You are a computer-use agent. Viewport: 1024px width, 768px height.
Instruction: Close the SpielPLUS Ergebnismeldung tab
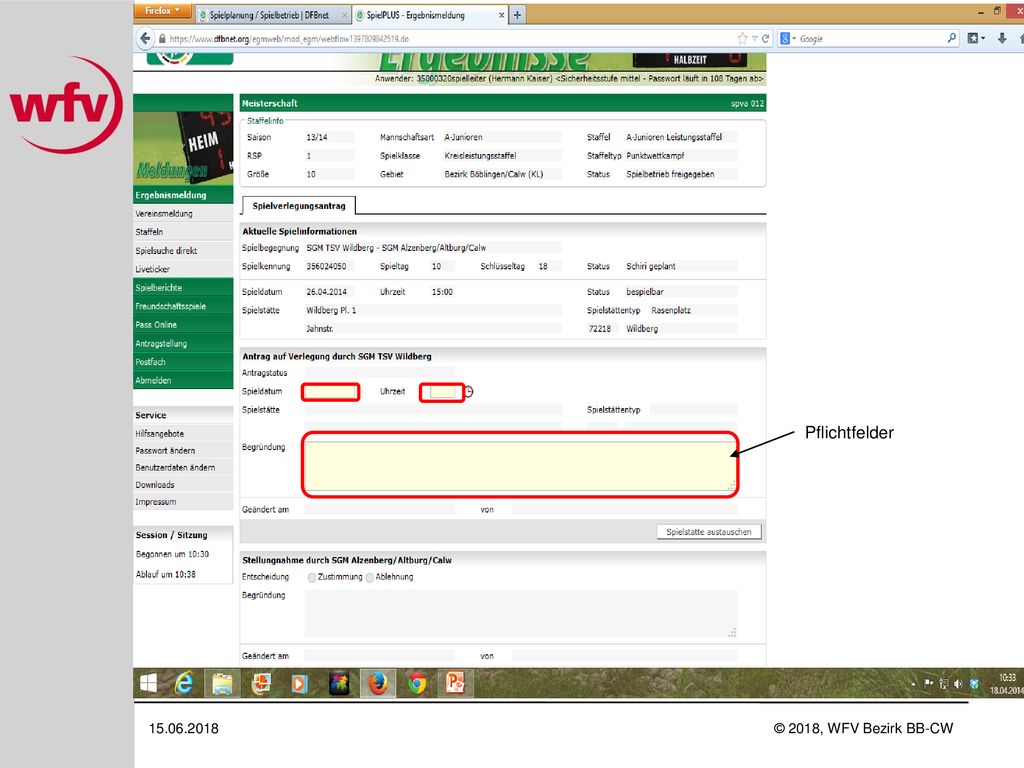(502, 15)
